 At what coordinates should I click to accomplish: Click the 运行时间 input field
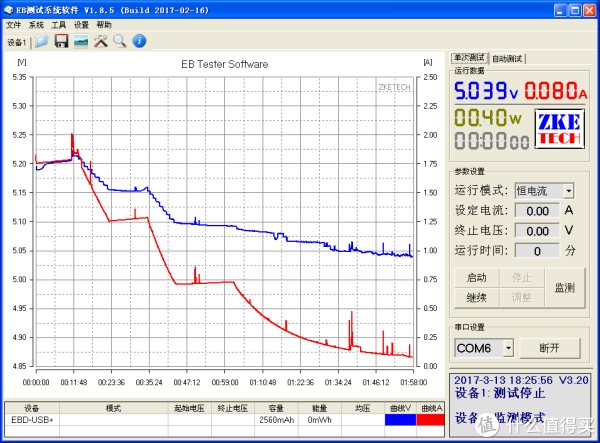tap(537, 251)
